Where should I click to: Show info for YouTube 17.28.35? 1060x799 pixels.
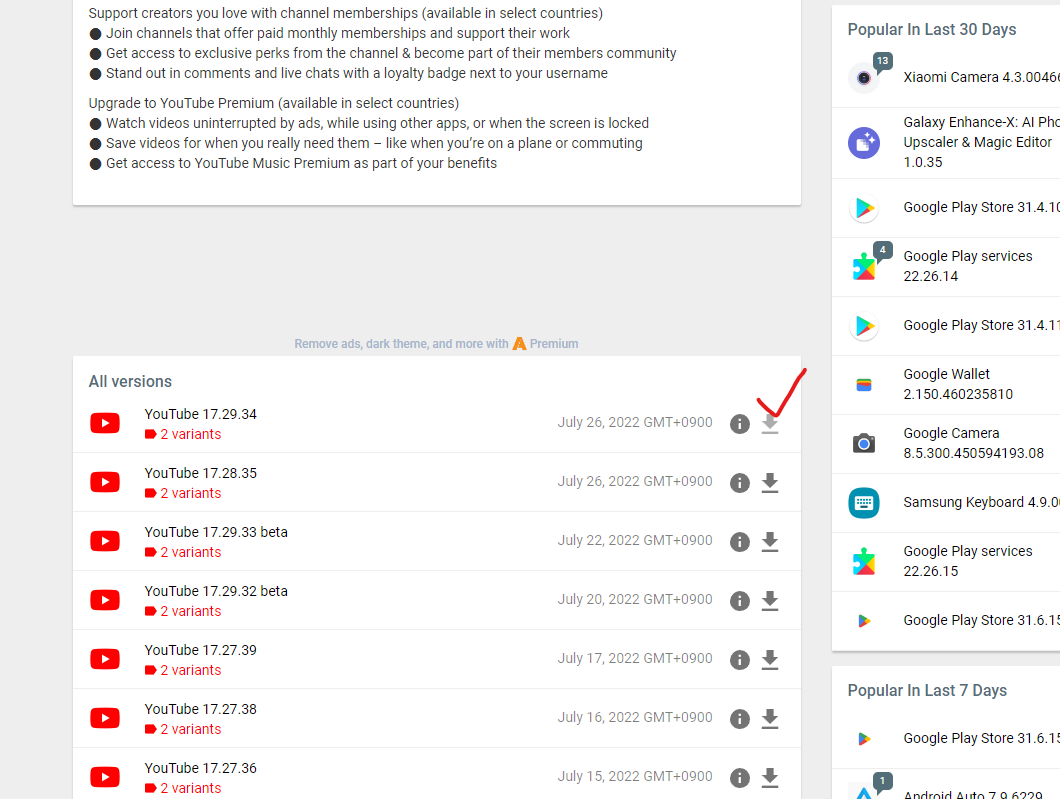click(740, 483)
